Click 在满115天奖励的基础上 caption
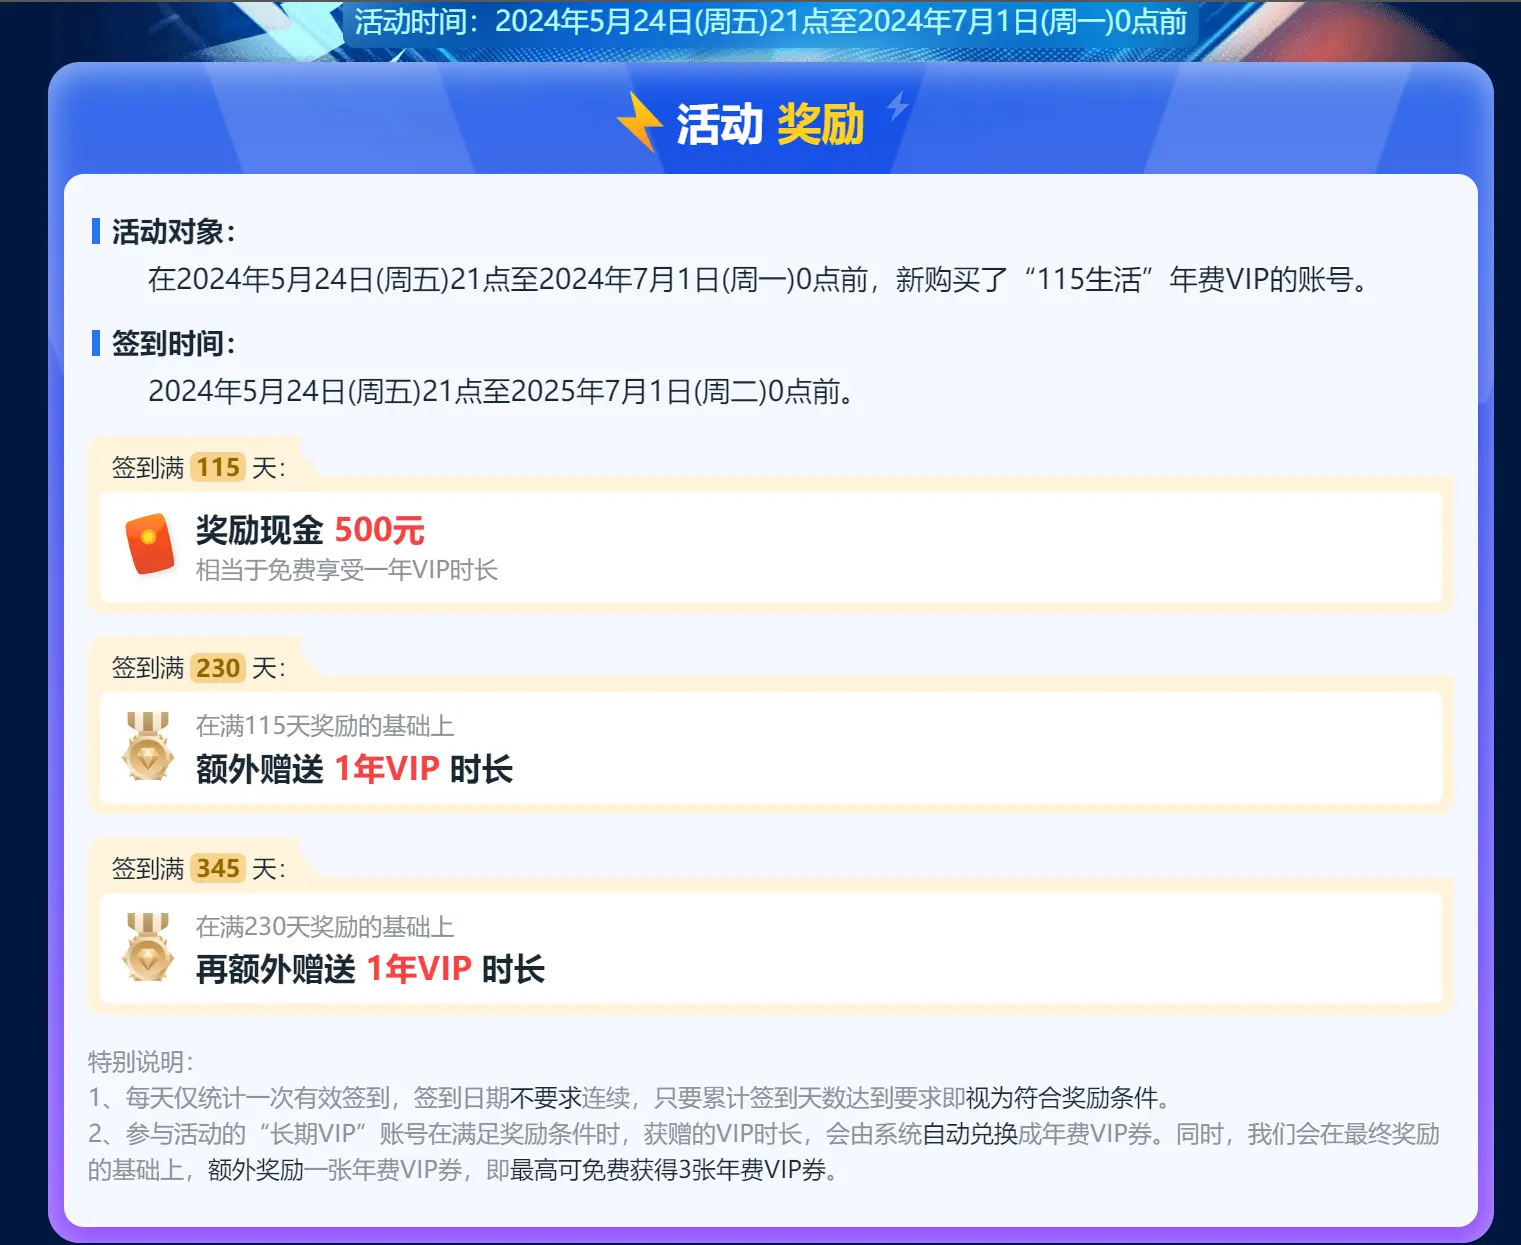1521x1245 pixels. (x=325, y=726)
